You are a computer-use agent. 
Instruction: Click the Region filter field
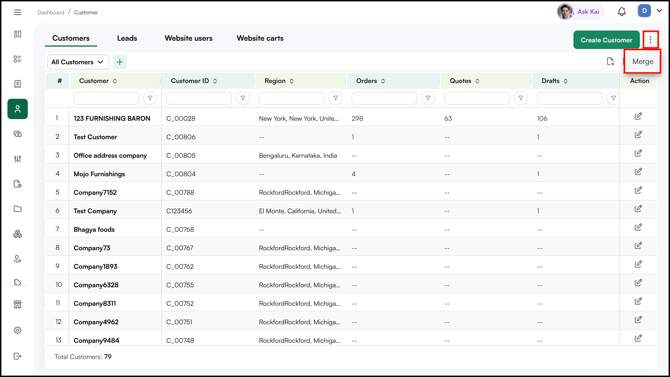[291, 98]
